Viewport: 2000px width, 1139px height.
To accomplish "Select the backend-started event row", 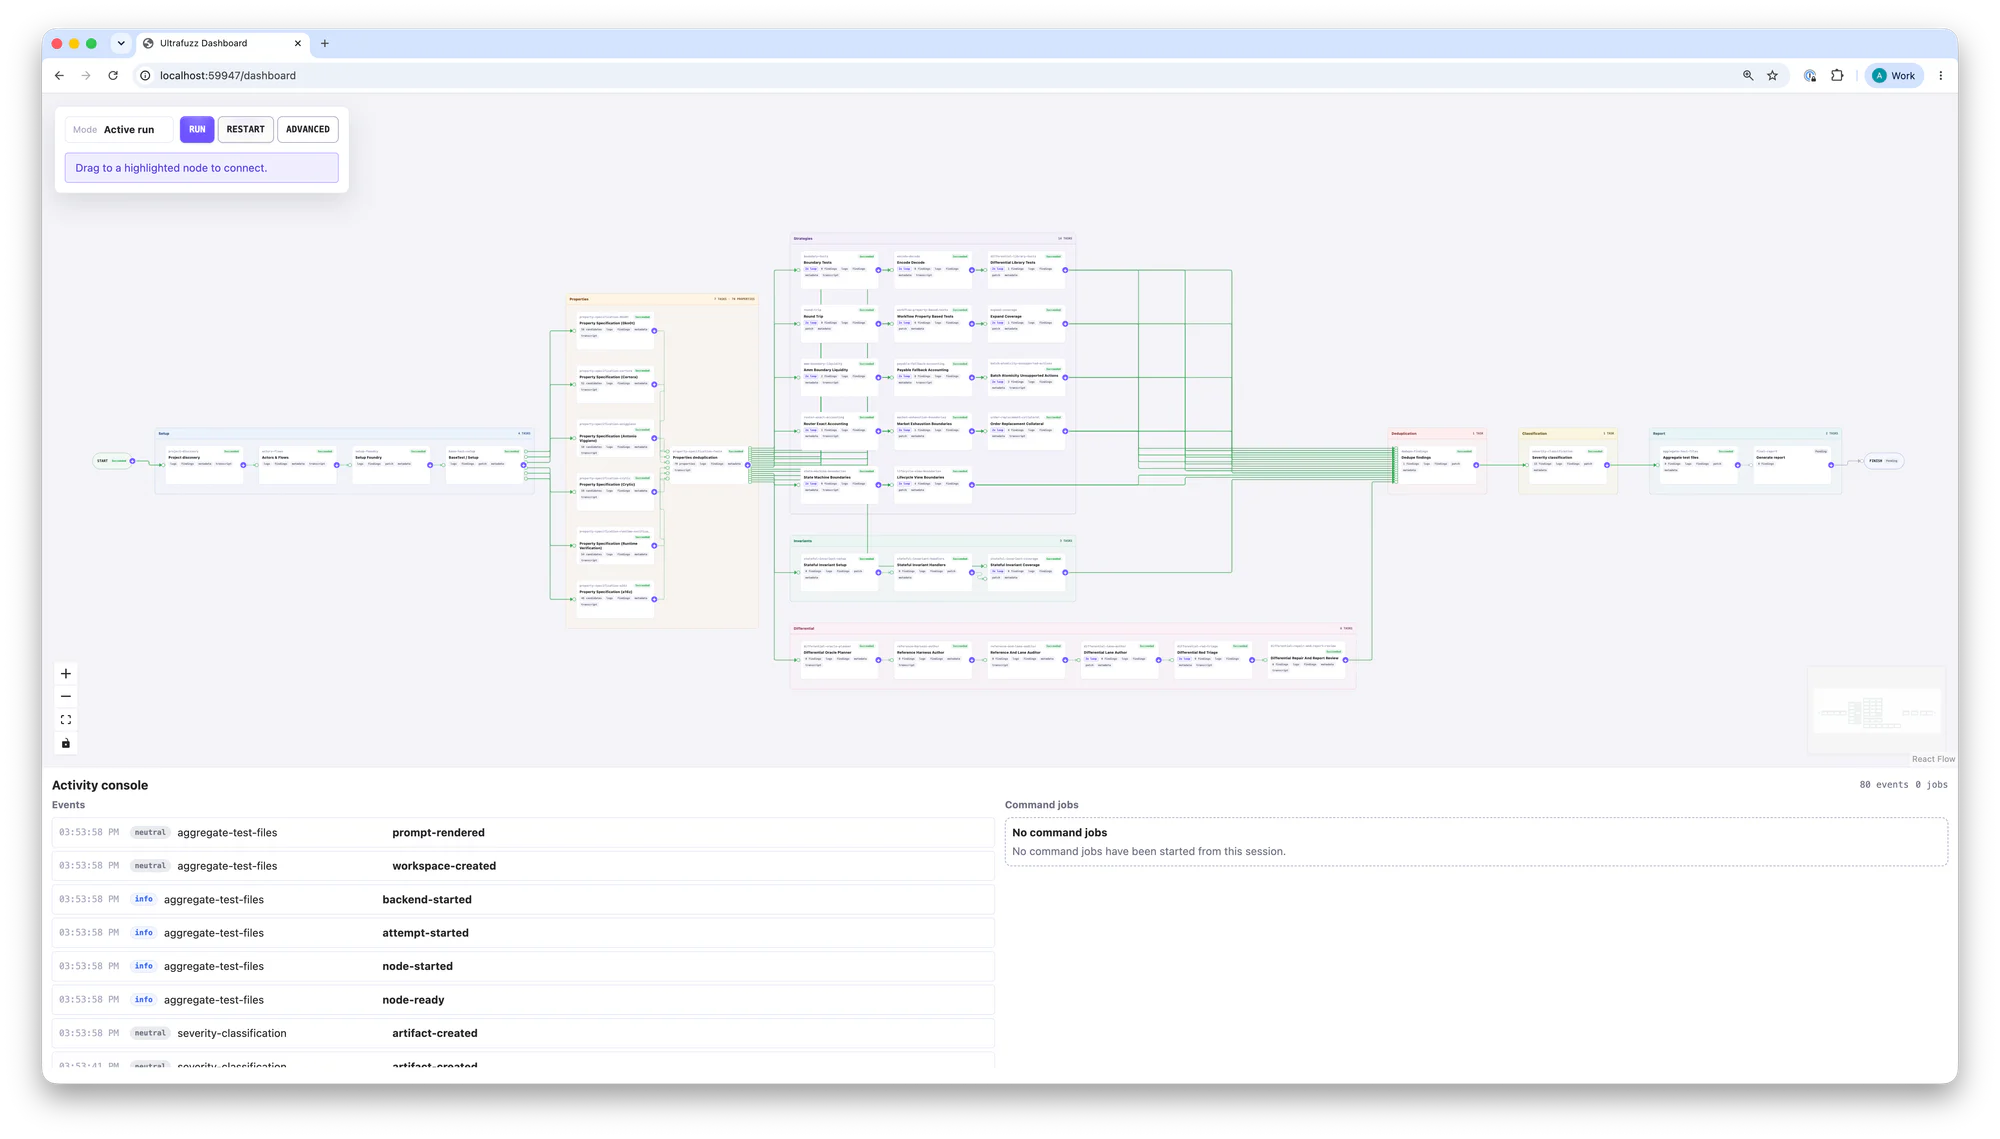I will tap(523, 900).
